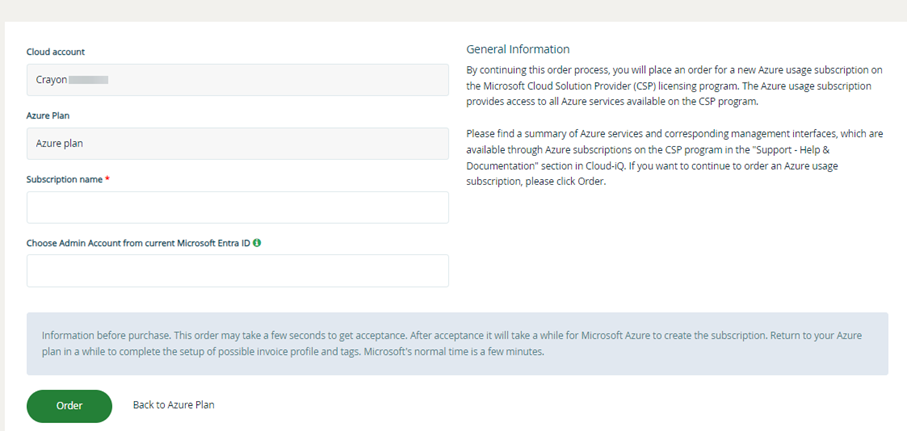Go back via Back to Azure Plan link
907x431 pixels.
coord(174,405)
